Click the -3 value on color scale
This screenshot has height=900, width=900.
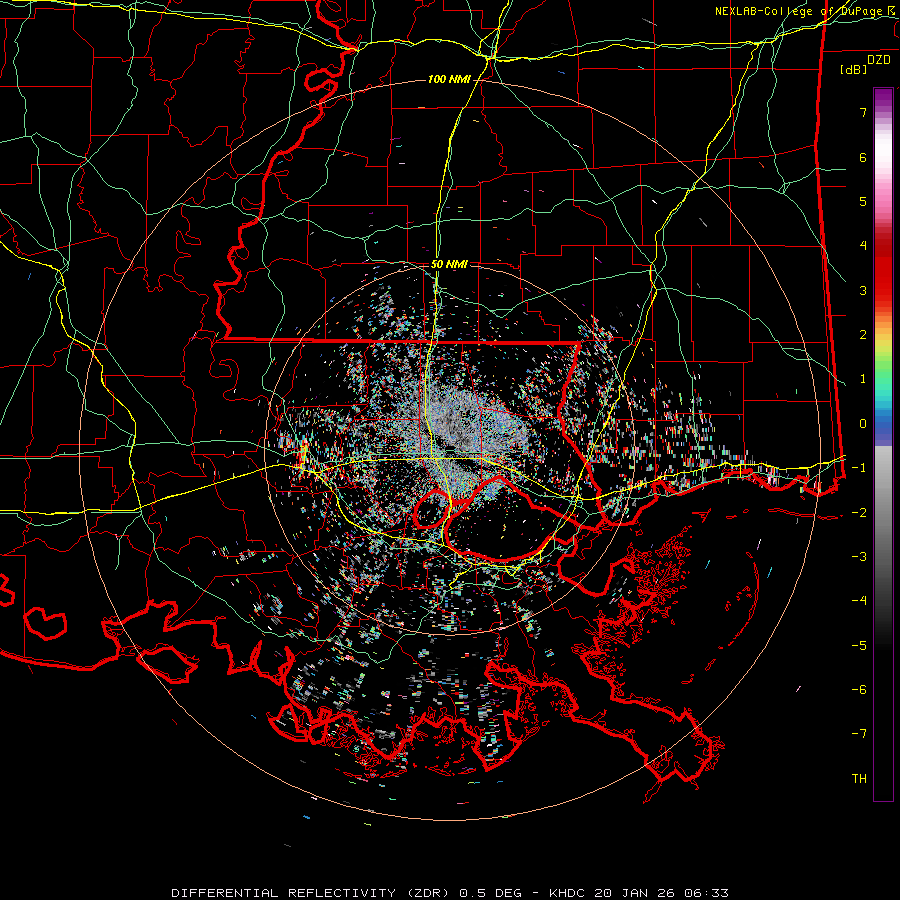[859, 557]
